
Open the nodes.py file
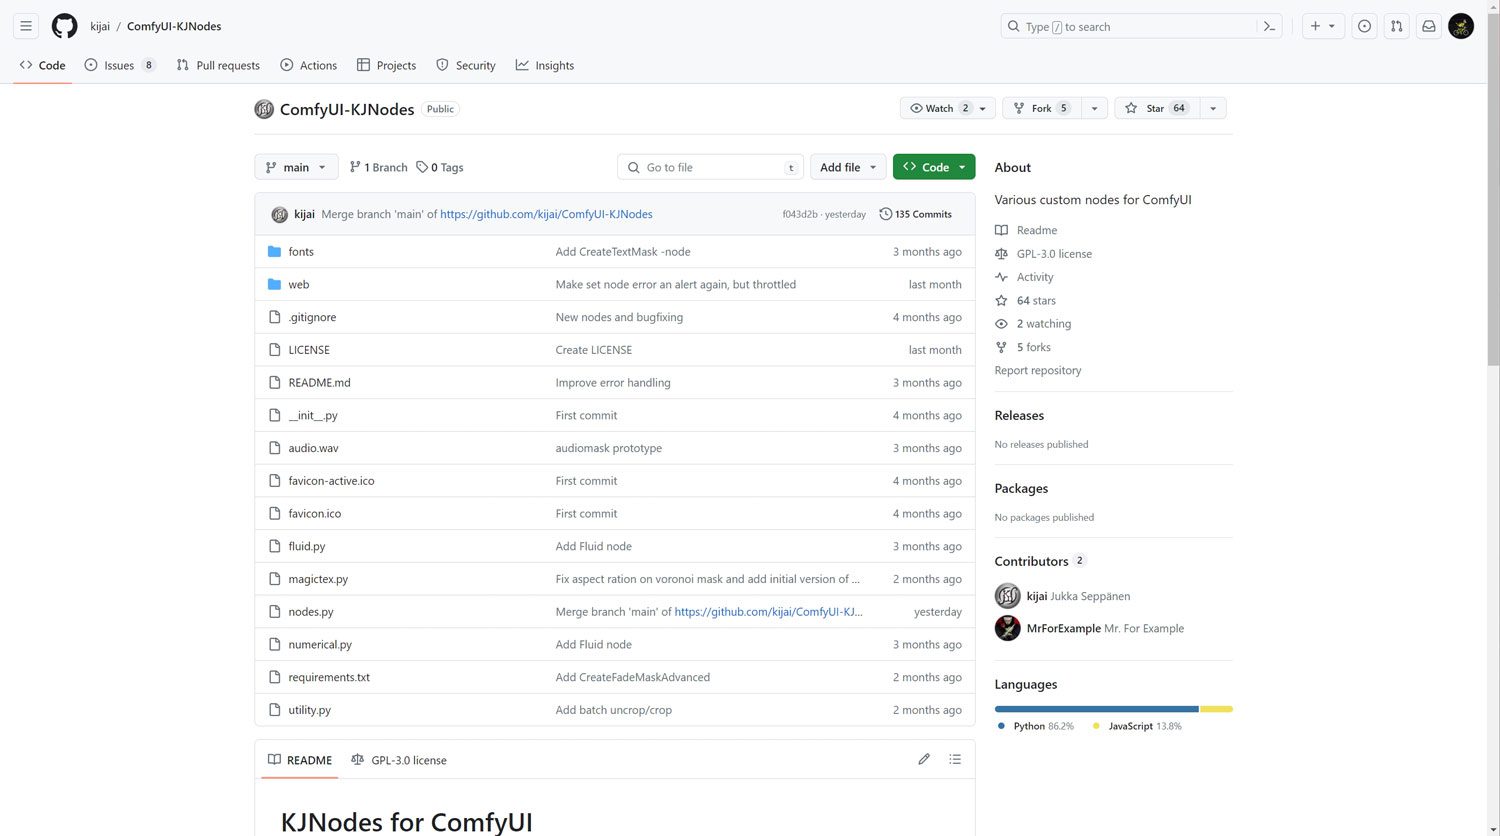(x=311, y=612)
